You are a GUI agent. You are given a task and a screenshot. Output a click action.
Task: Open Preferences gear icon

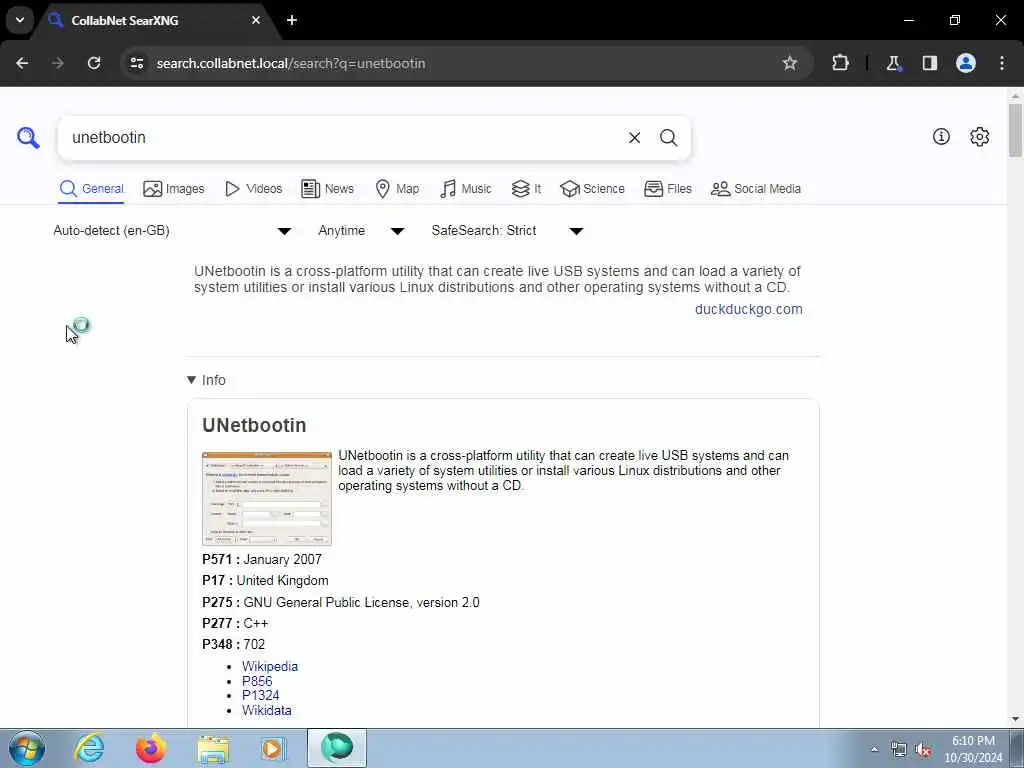[980, 136]
